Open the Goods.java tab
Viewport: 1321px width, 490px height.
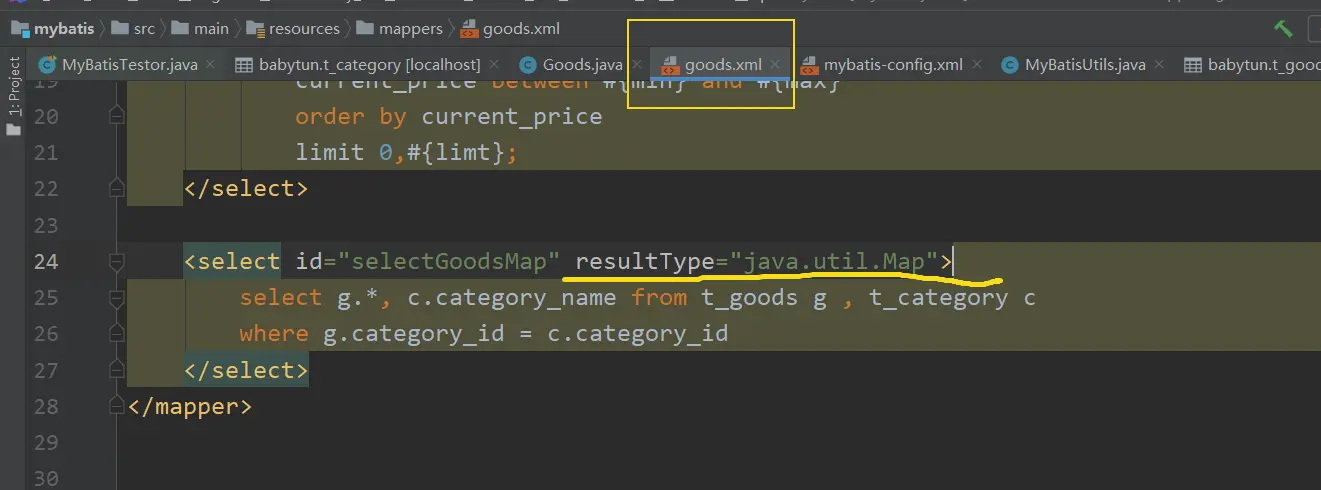coord(582,66)
